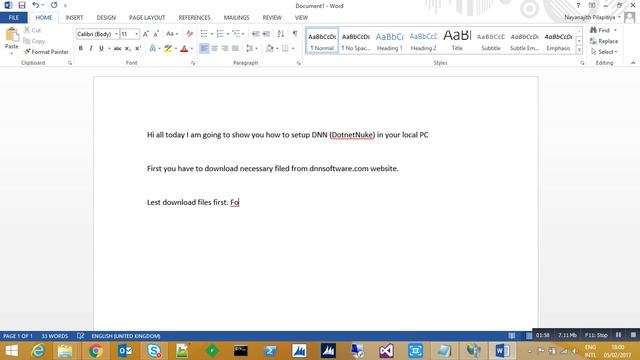Open Internet Explorer from taskbar
640x360 pixels.
point(38,351)
